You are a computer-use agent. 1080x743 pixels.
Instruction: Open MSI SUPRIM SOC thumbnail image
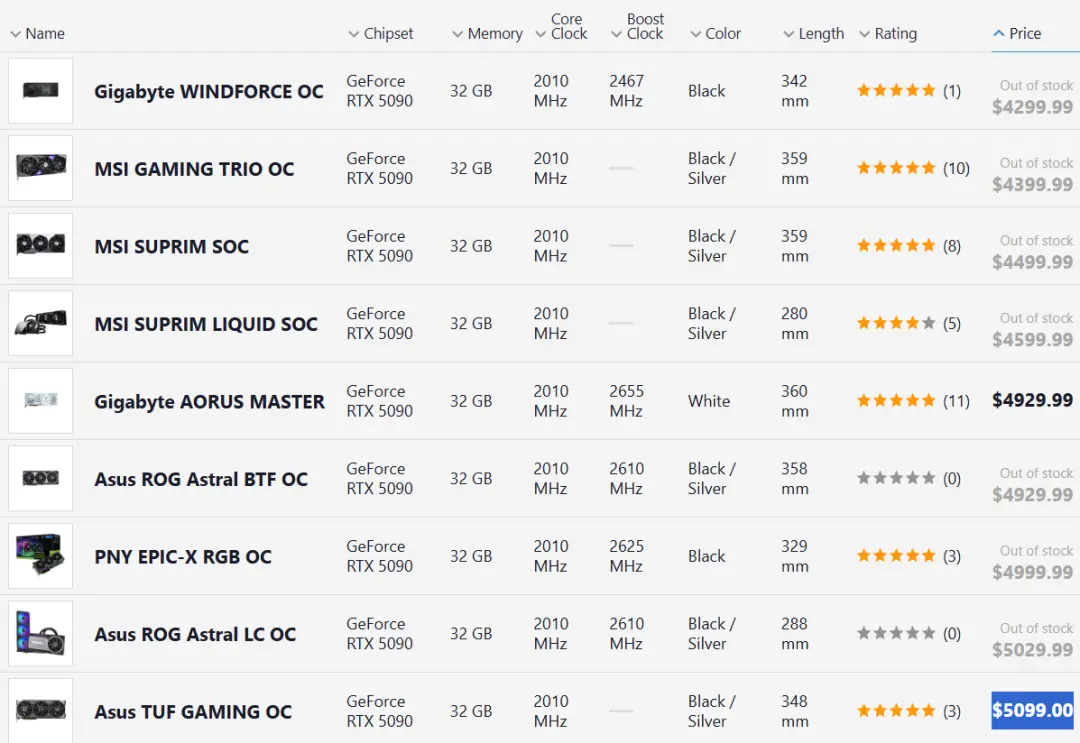(x=41, y=246)
